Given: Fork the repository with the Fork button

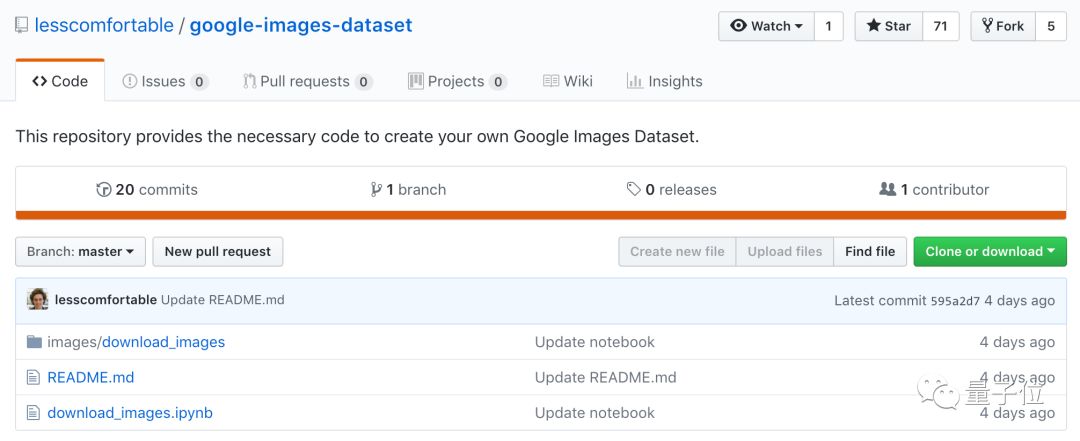Looking at the screenshot, I should [1002, 26].
